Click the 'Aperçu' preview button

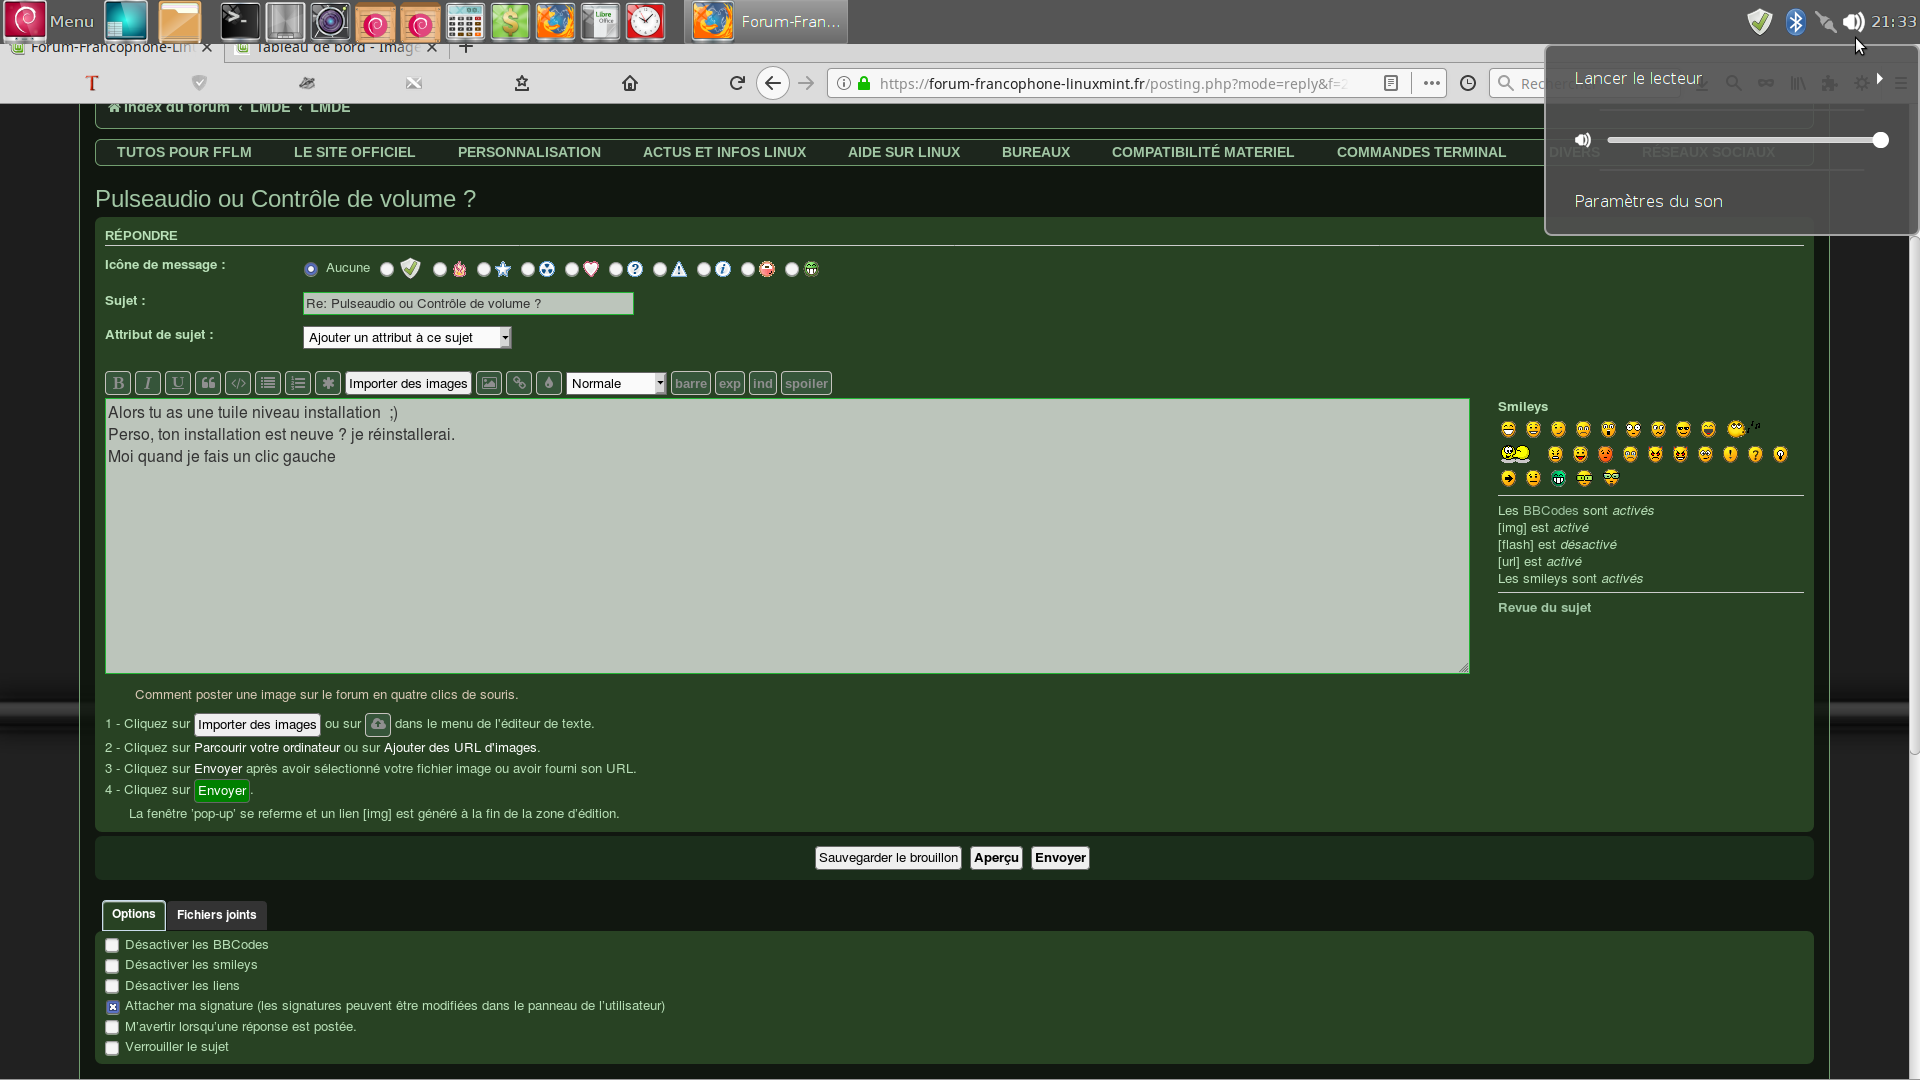(x=996, y=858)
